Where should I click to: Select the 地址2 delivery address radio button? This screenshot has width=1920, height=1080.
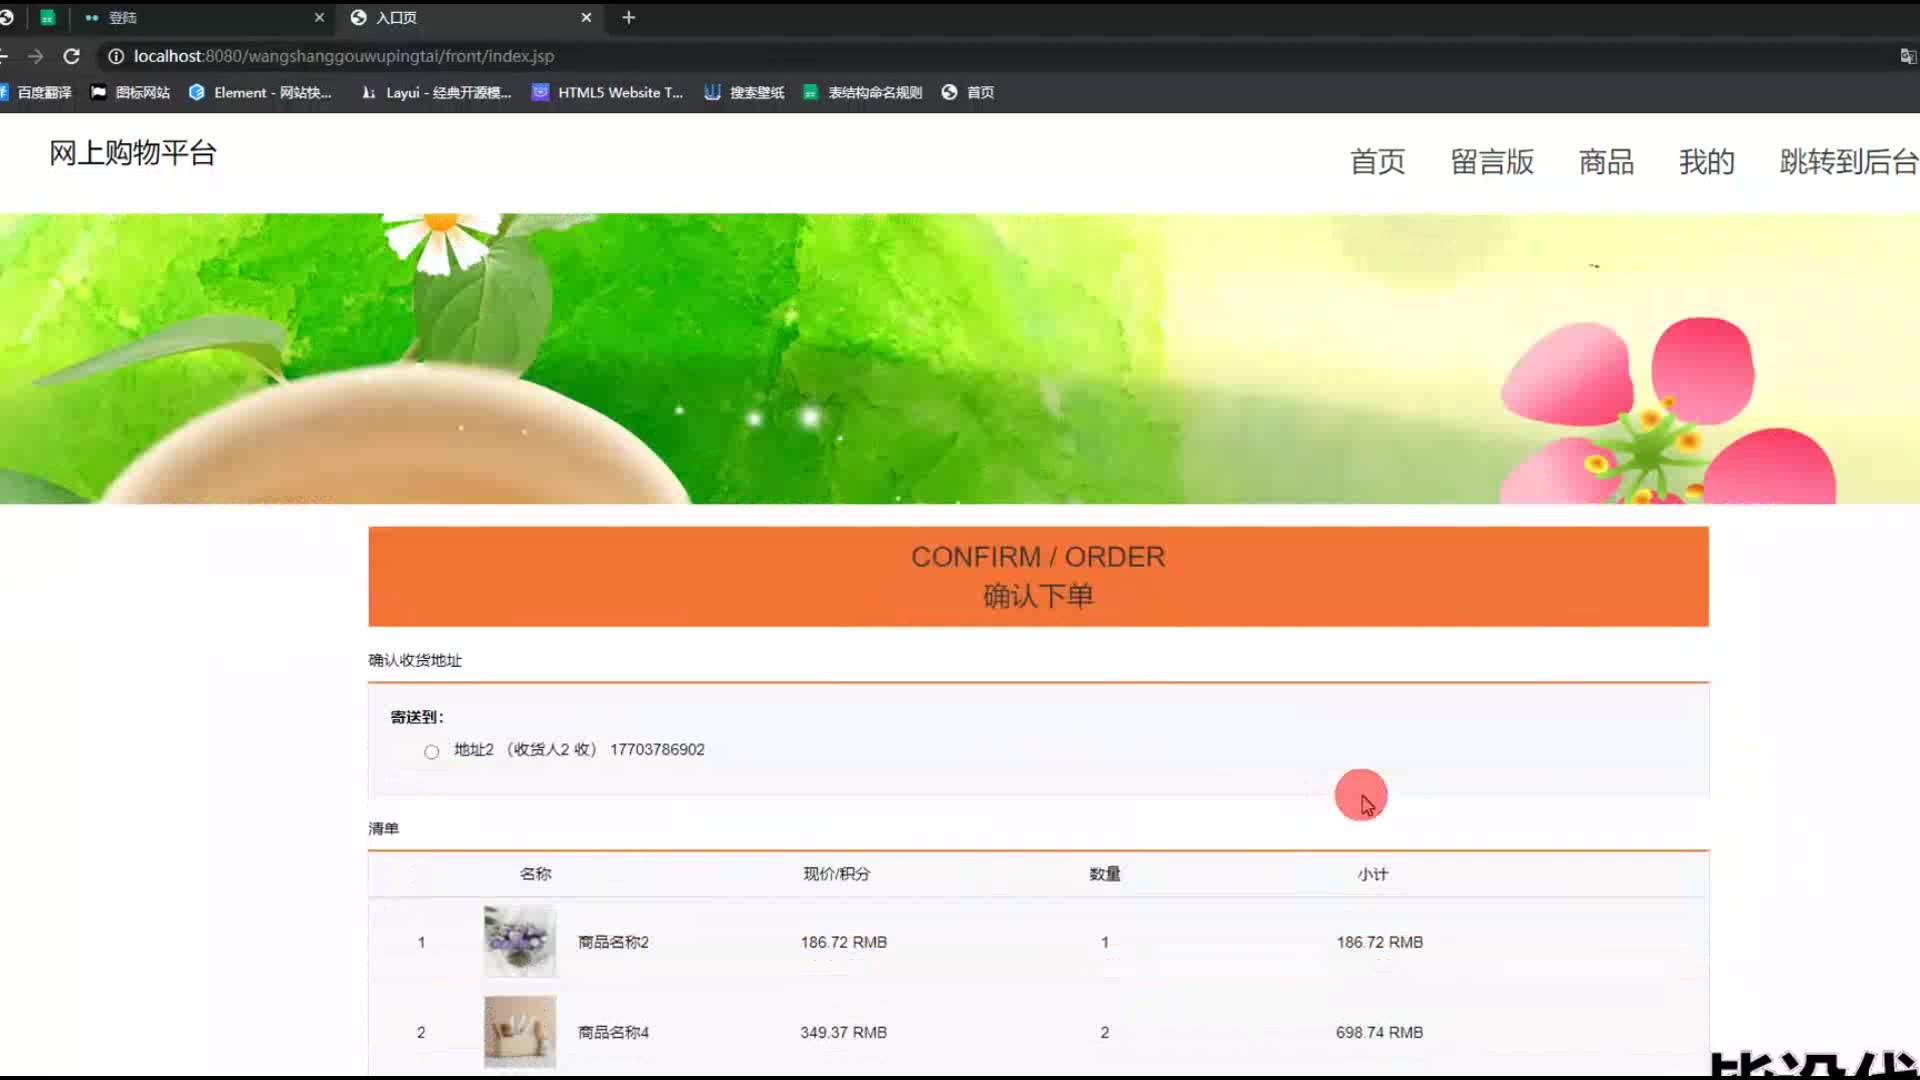(431, 751)
